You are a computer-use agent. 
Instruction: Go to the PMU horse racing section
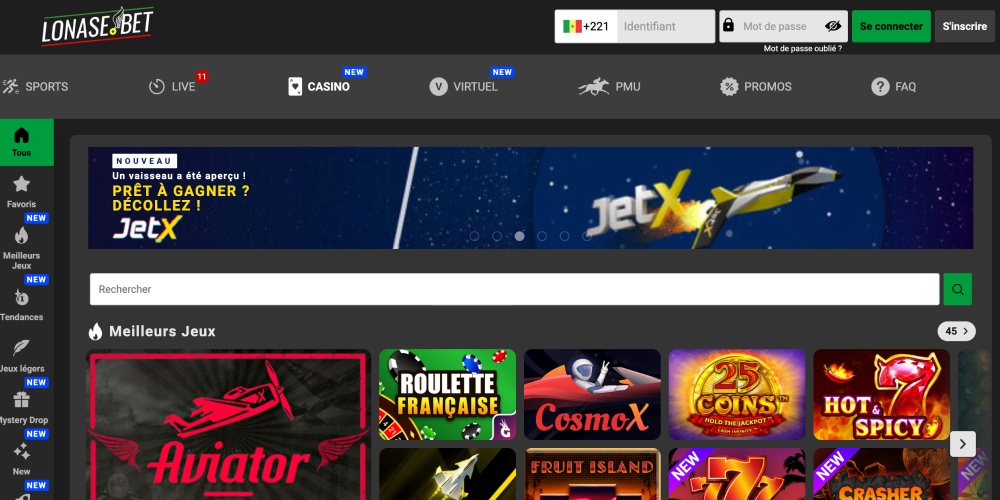point(609,87)
